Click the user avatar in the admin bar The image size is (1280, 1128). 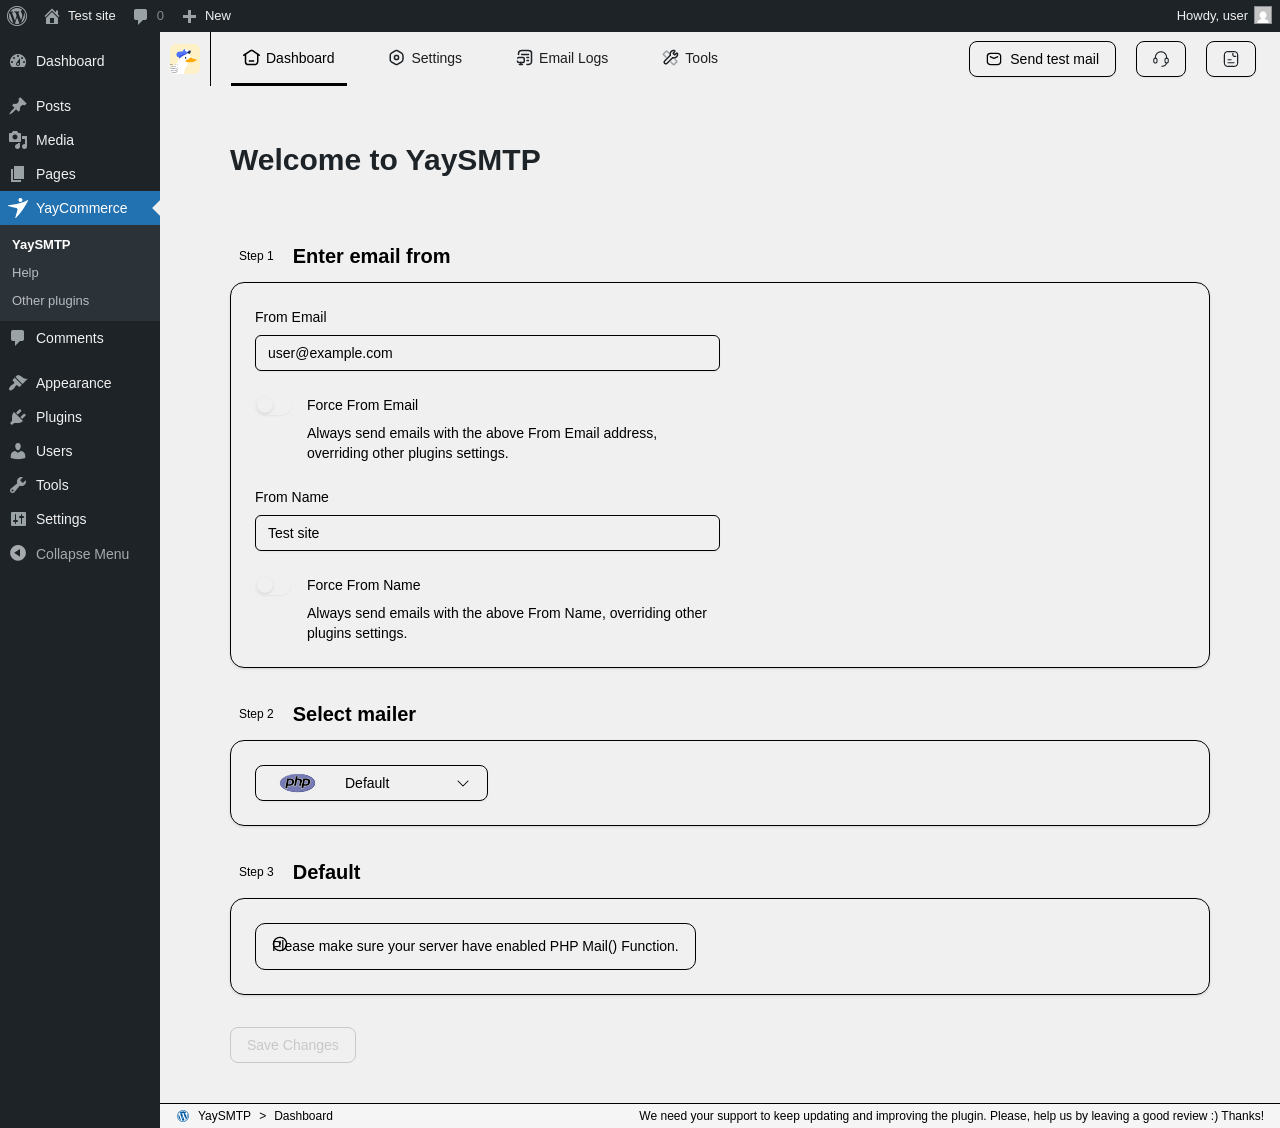point(1263,16)
